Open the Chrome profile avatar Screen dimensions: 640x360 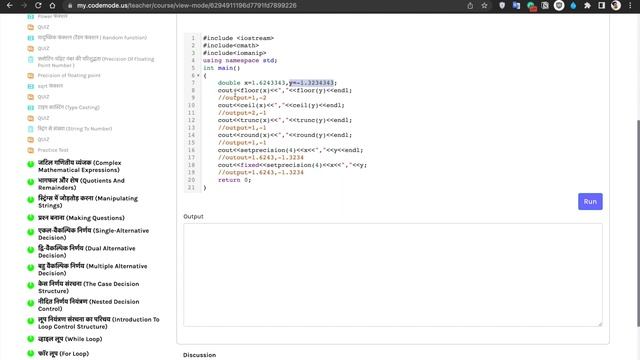click(x=616, y=6)
